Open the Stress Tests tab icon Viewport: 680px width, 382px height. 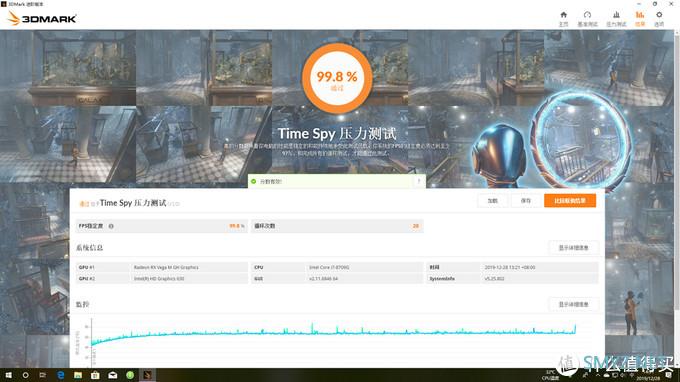tap(616, 15)
